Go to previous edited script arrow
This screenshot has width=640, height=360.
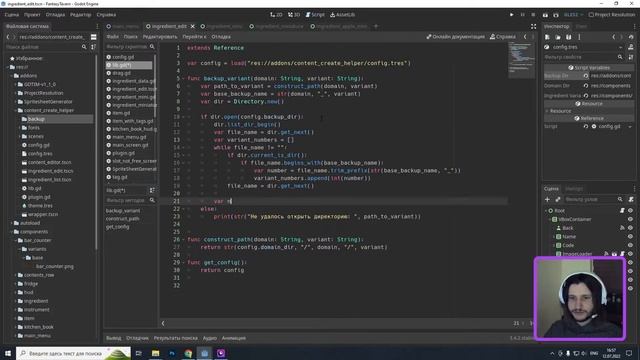(x=525, y=37)
